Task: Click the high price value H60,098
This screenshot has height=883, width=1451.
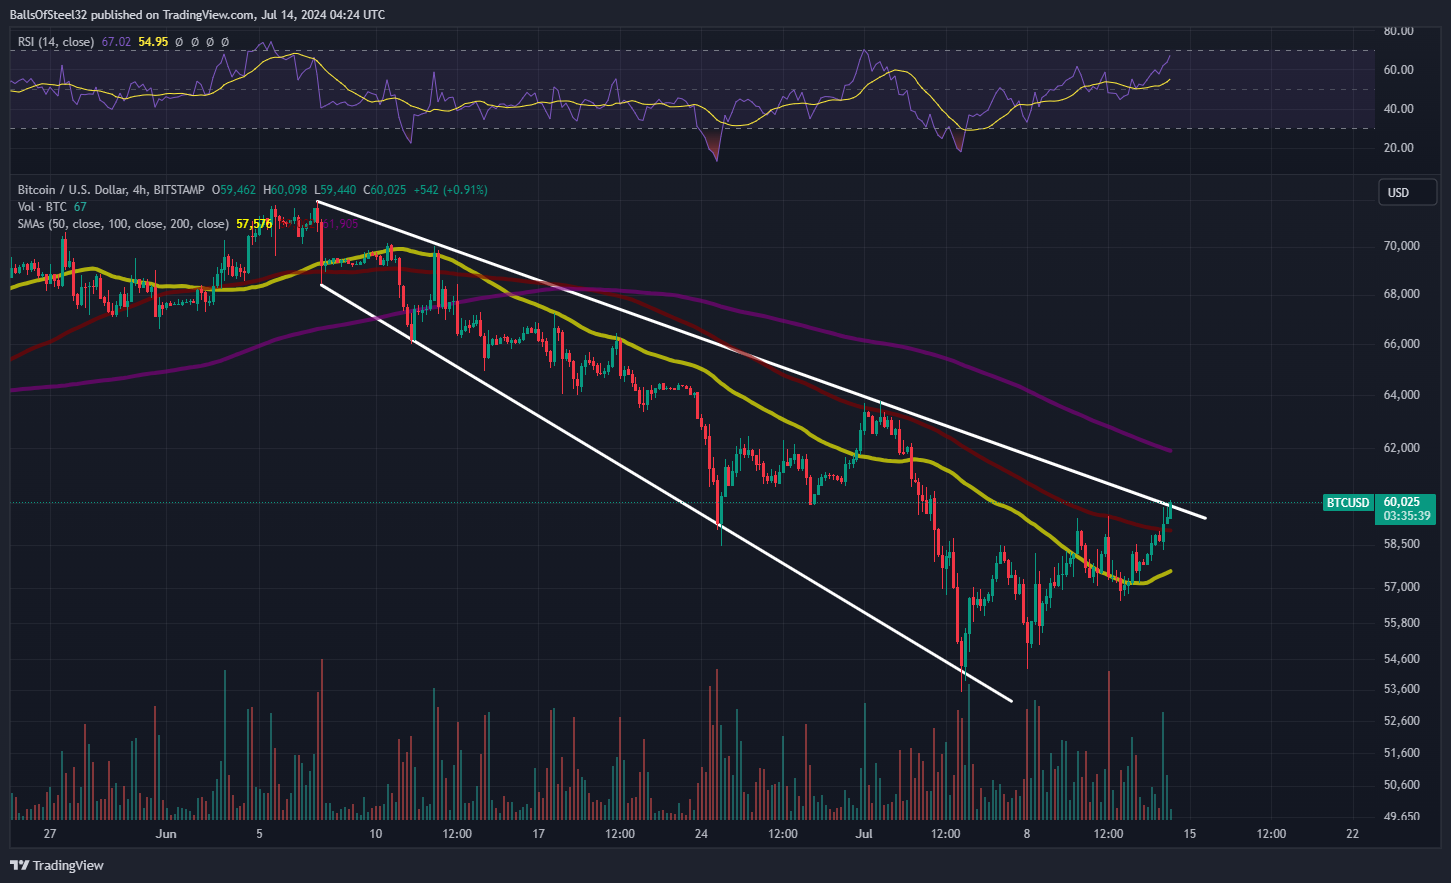Action: 285,189
